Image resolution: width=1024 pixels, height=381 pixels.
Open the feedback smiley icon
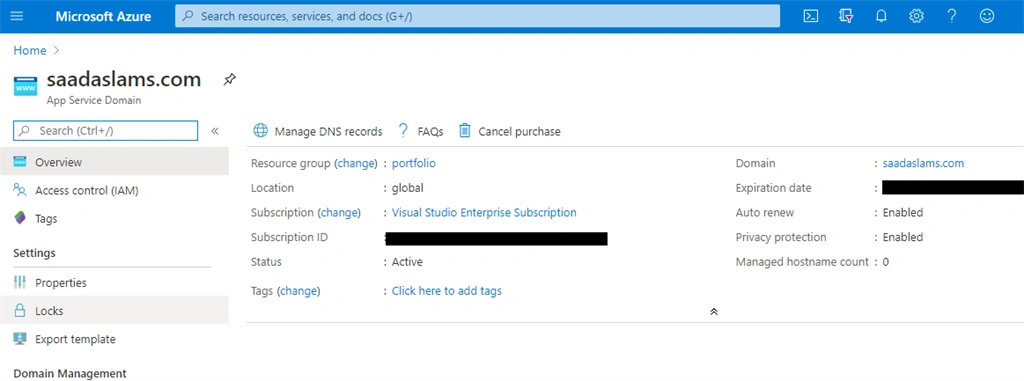tap(987, 16)
